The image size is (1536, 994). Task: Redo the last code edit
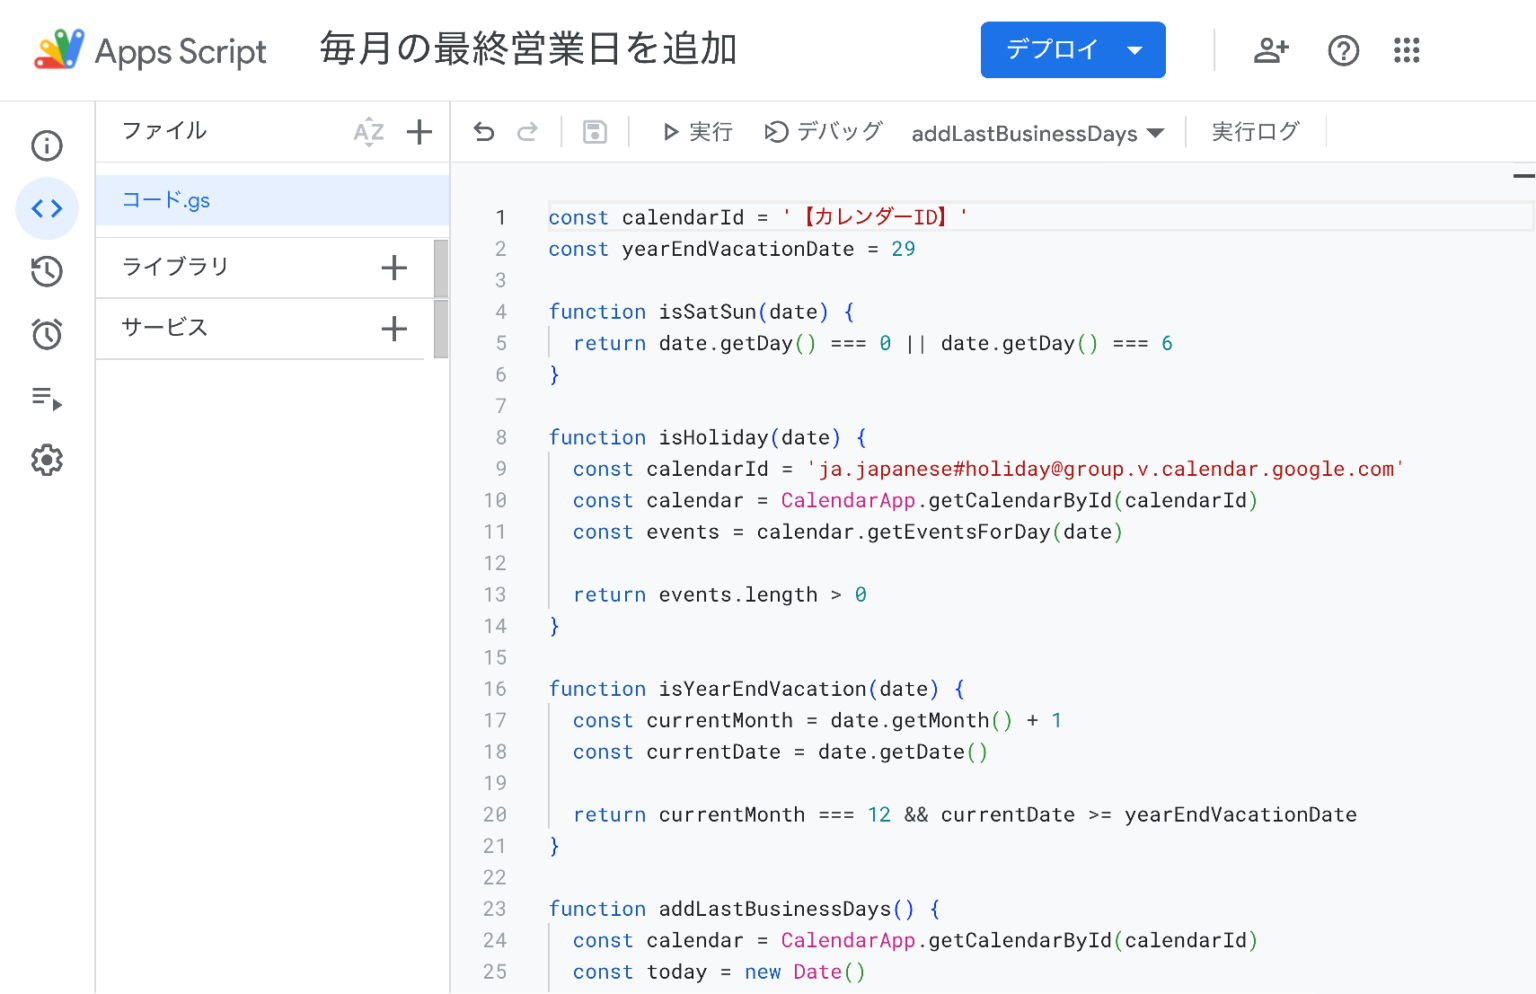pos(528,131)
